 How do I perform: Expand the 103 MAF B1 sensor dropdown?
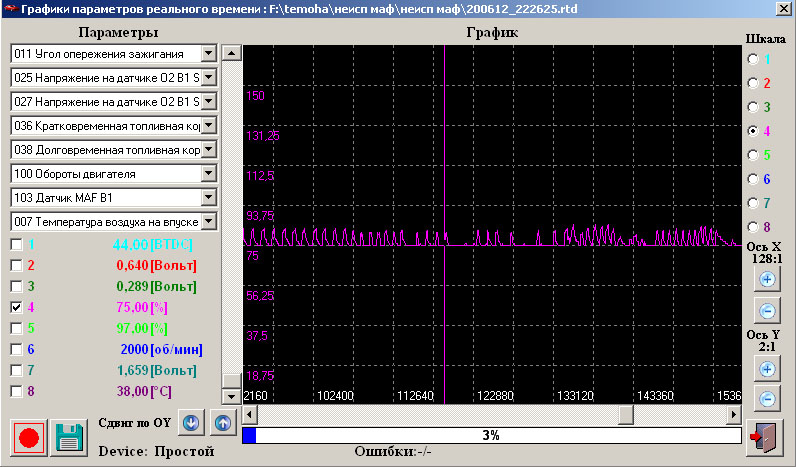click(208, 197)
